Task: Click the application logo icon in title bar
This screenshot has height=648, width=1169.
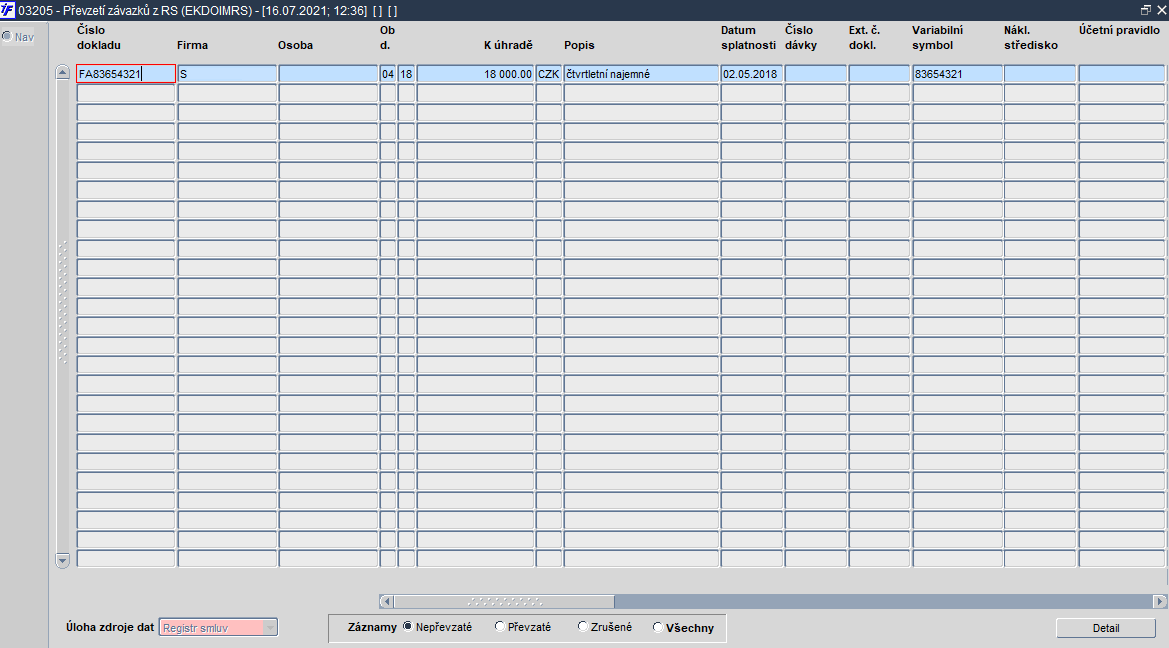Action: point(7,10)
